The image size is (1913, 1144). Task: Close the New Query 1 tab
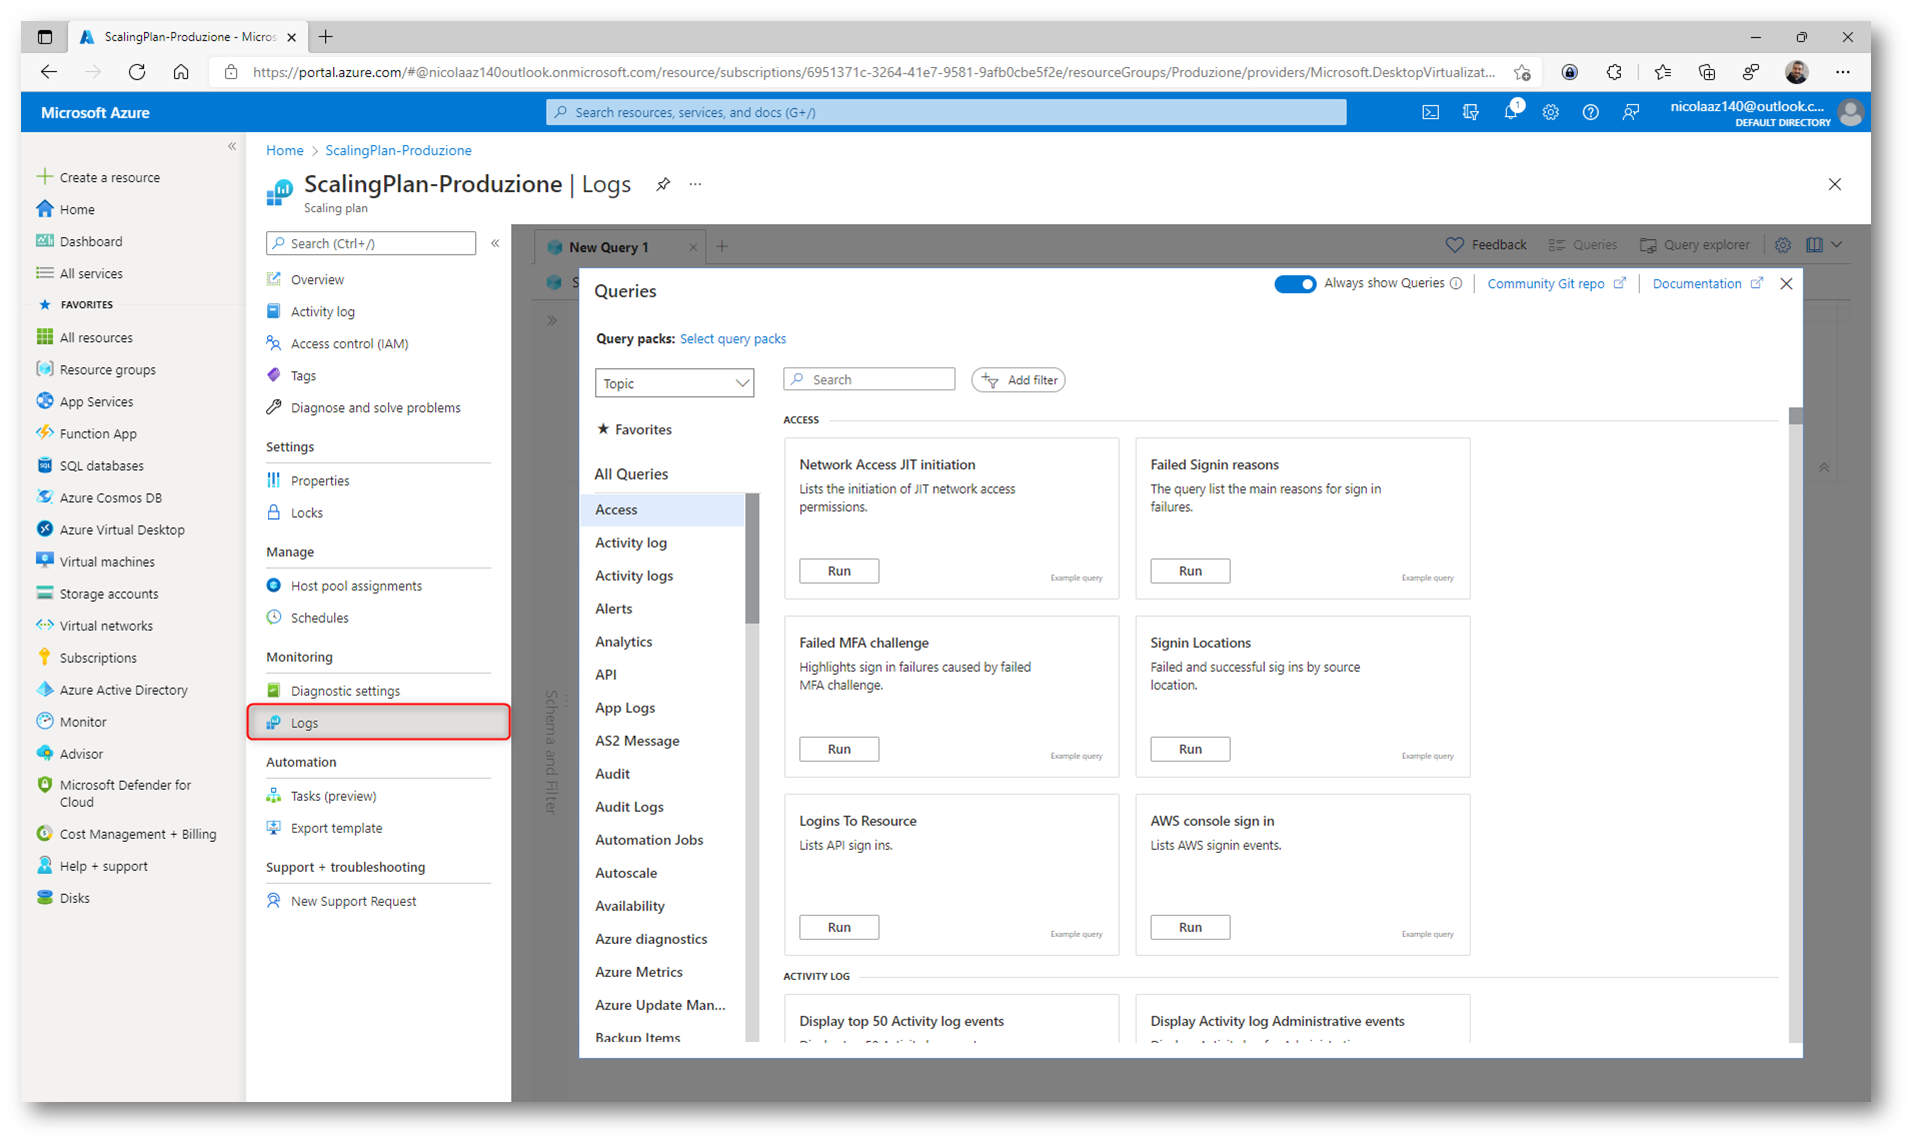point(693,247)
